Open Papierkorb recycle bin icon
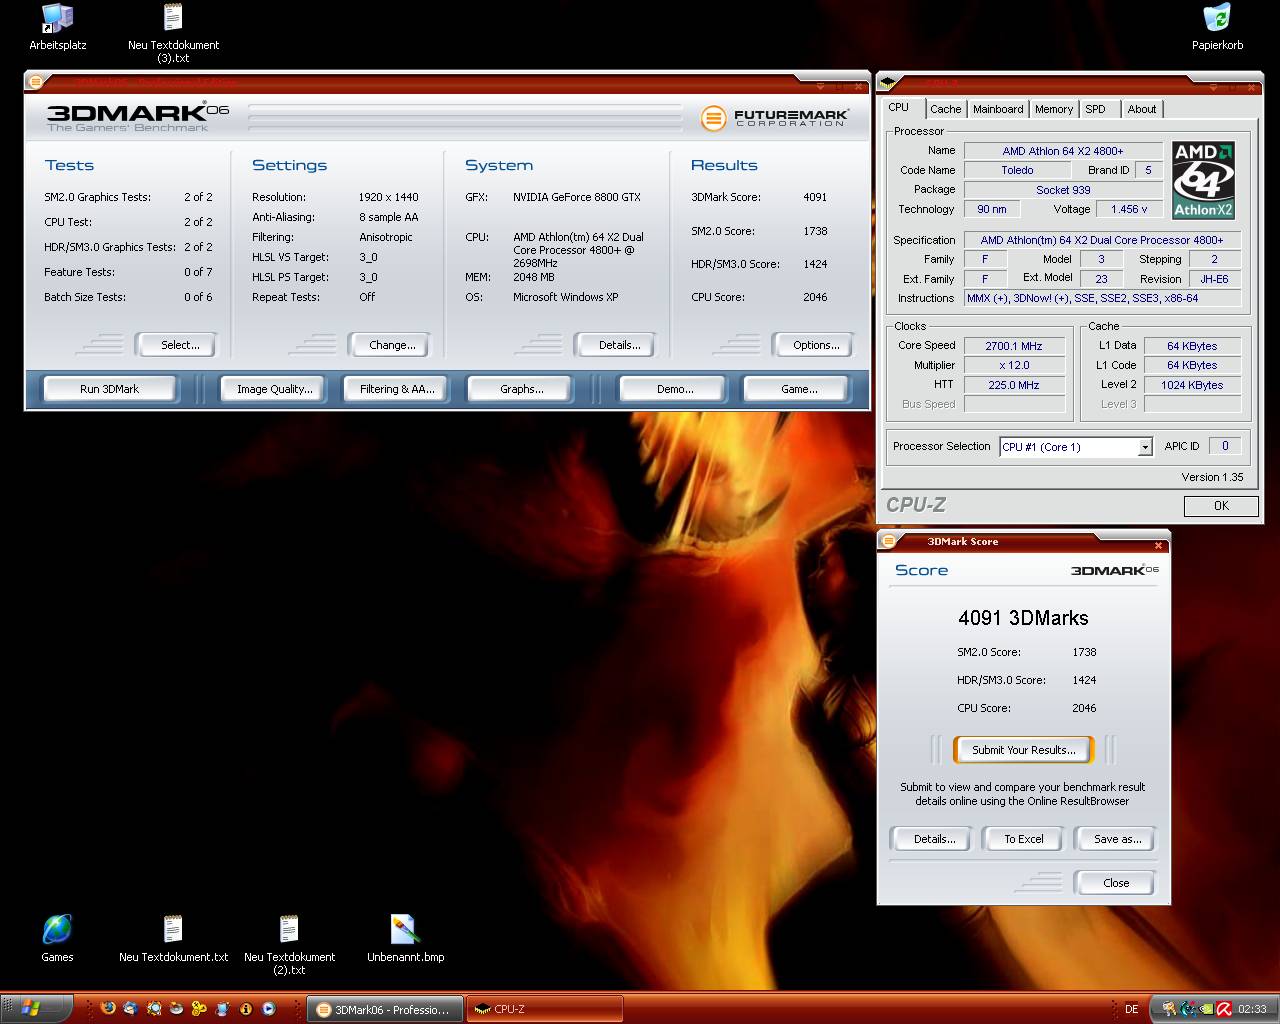 point(1217,27)
